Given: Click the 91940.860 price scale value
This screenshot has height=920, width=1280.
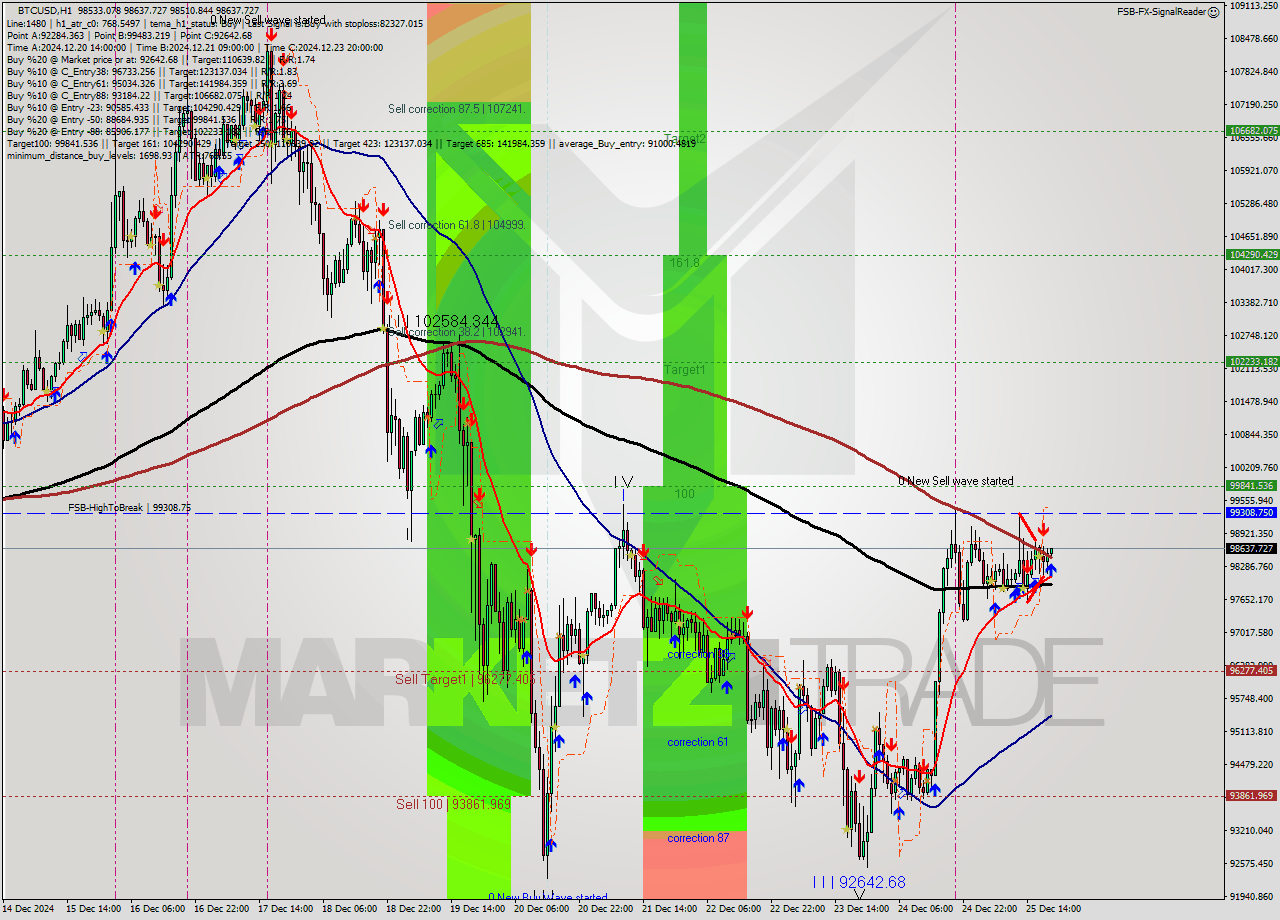Looking at the screenshot, I should [1253, 896].
